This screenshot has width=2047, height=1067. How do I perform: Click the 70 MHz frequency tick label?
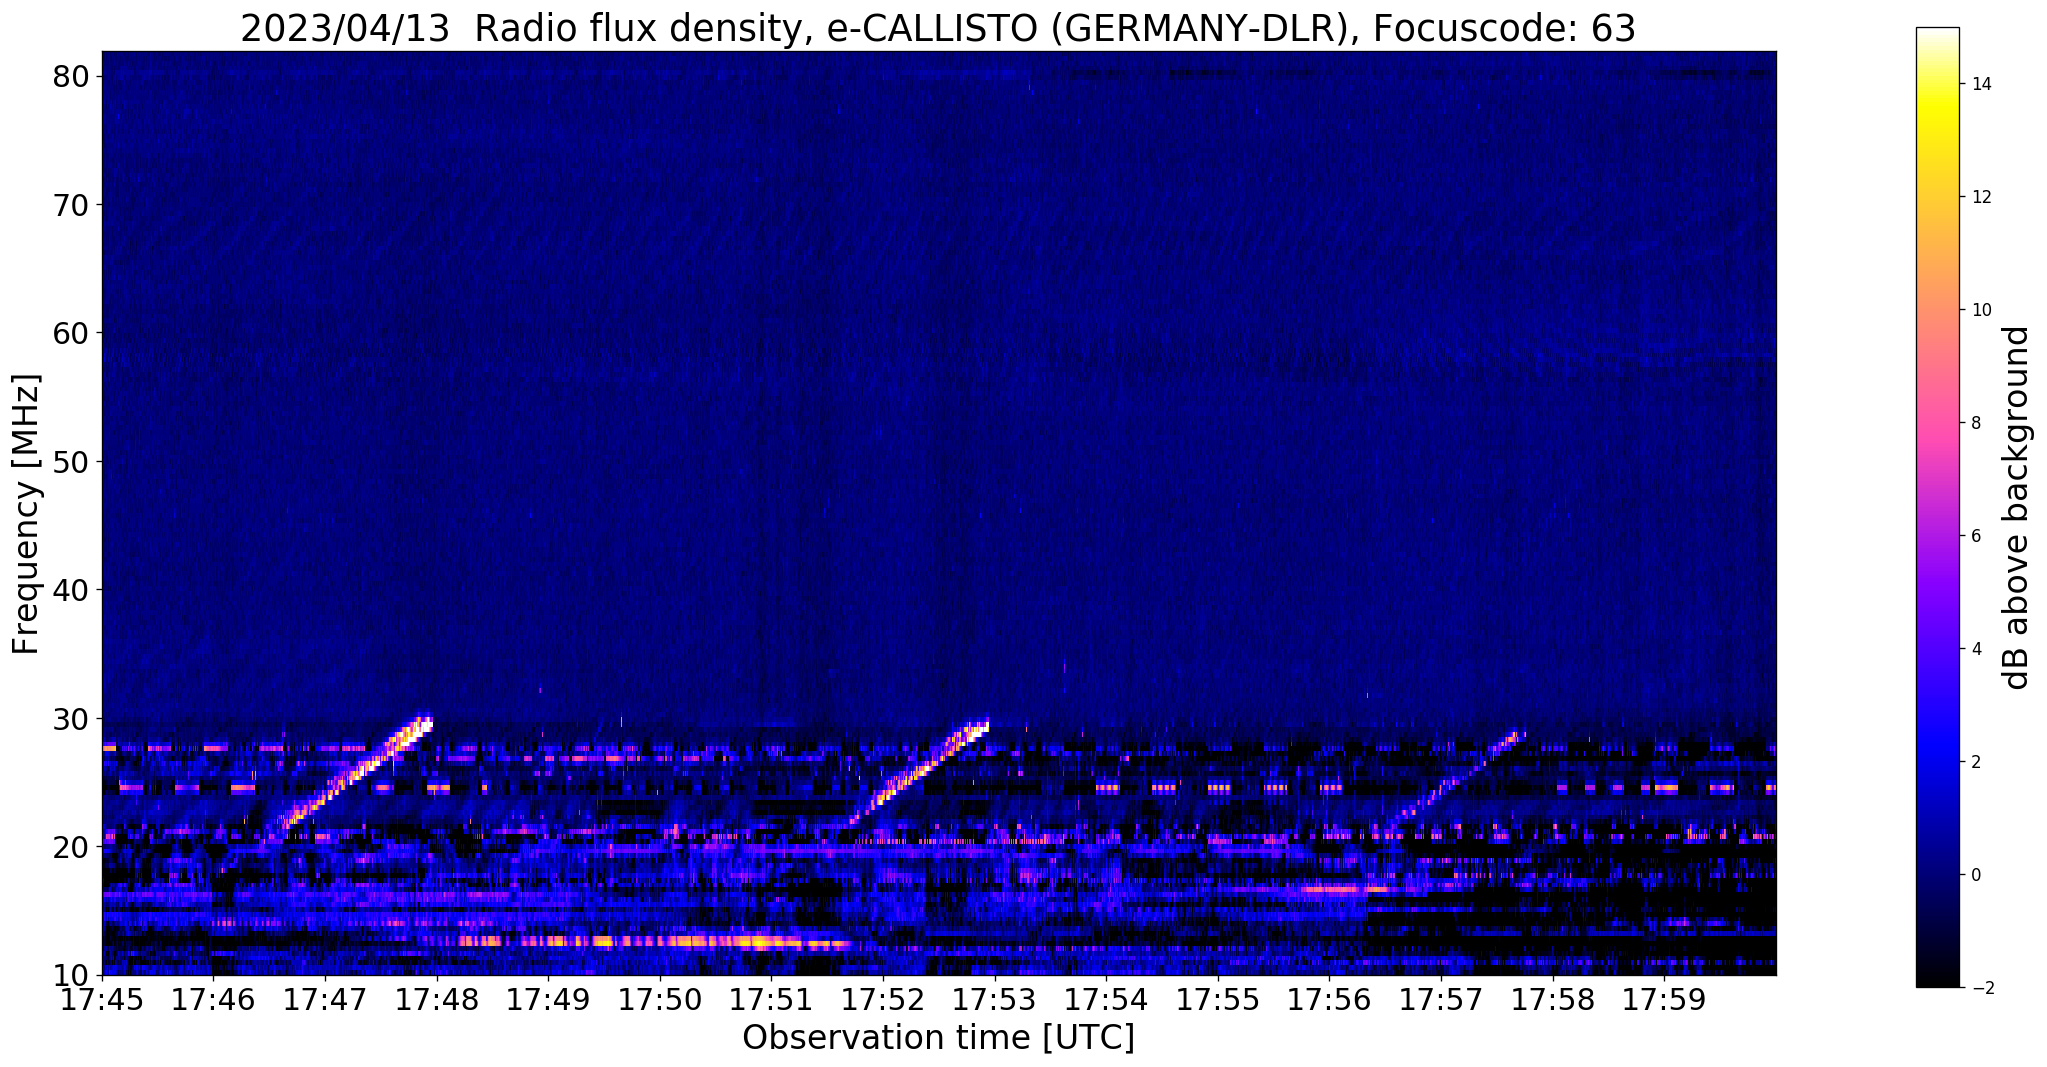pyautogui.click(x=71, y=205)
